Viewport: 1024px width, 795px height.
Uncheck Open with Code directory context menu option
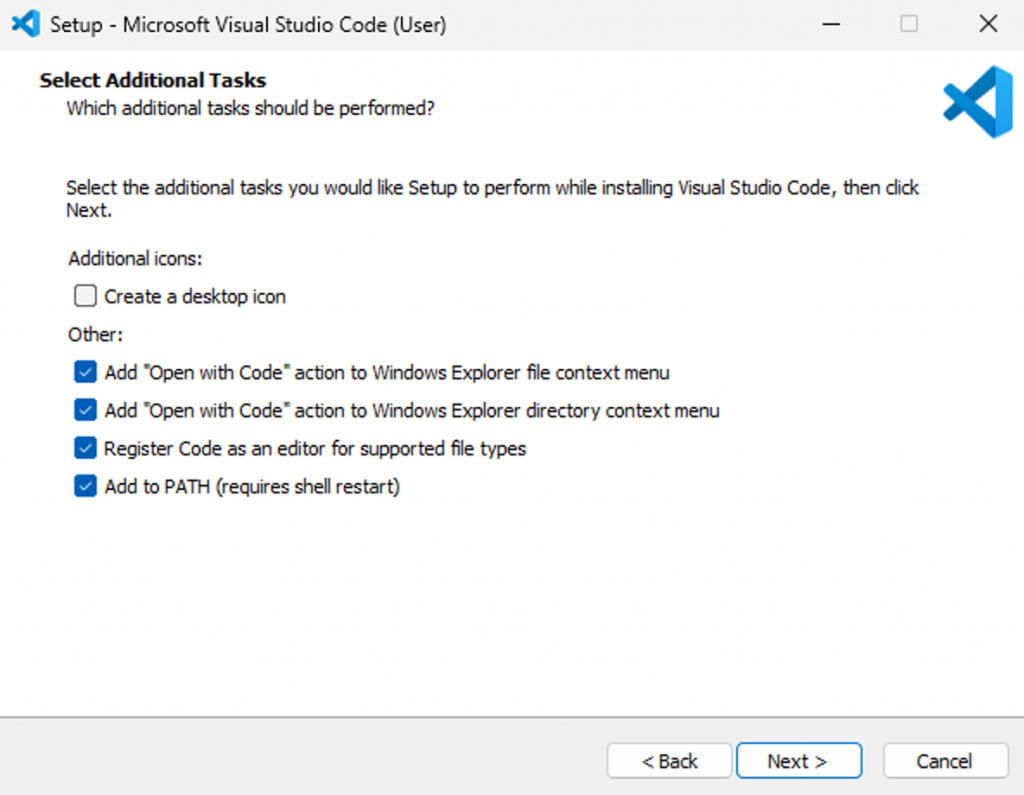point(86,411)
